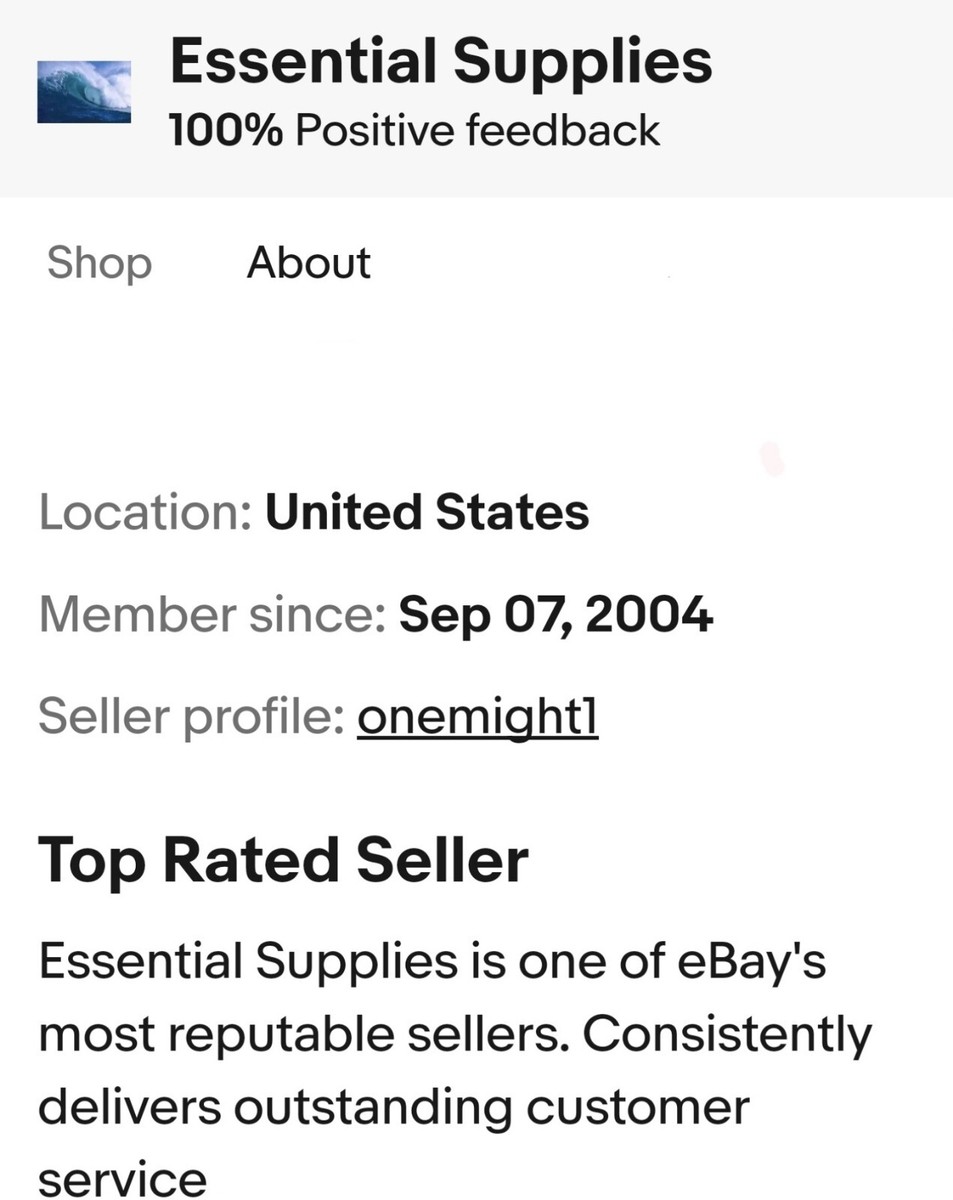Open the Essential Supplies store name

(441, 60)
